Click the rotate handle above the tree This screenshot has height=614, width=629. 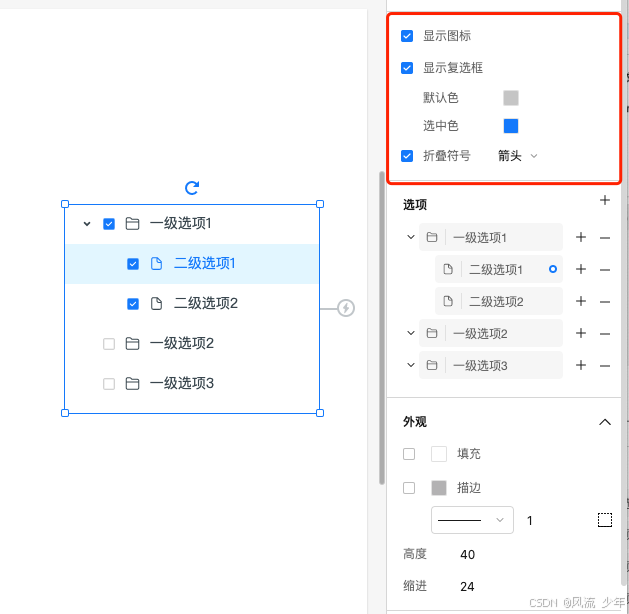click(192, 187)
